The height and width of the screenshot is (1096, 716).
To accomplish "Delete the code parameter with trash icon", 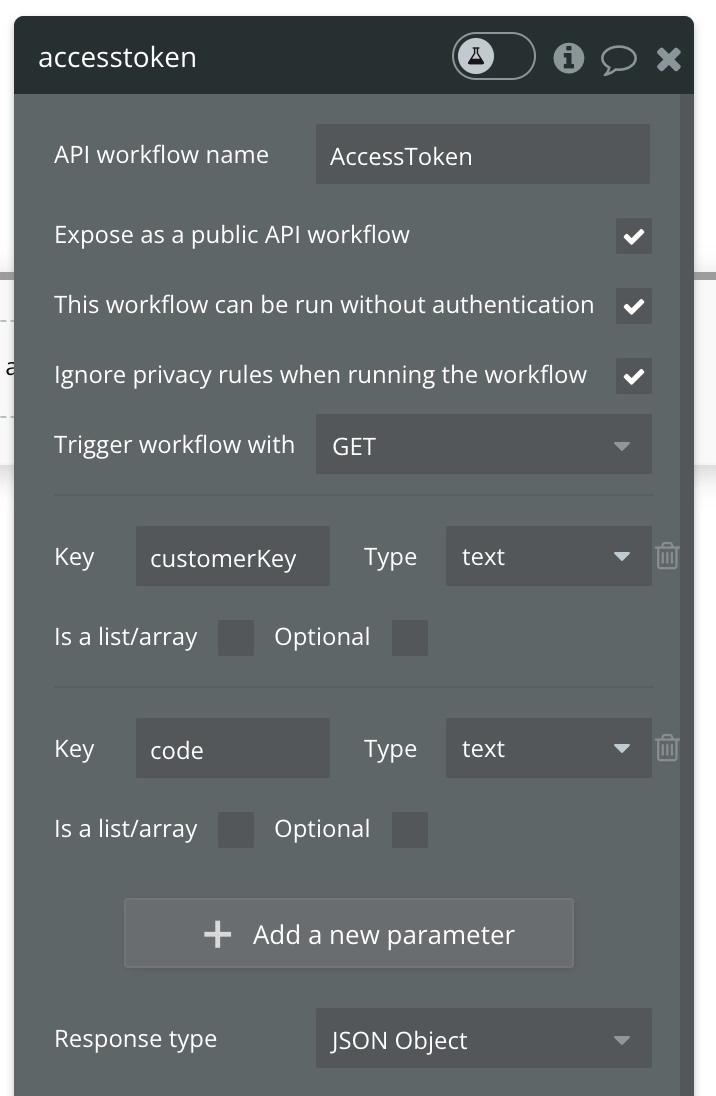I will point(667,748).
